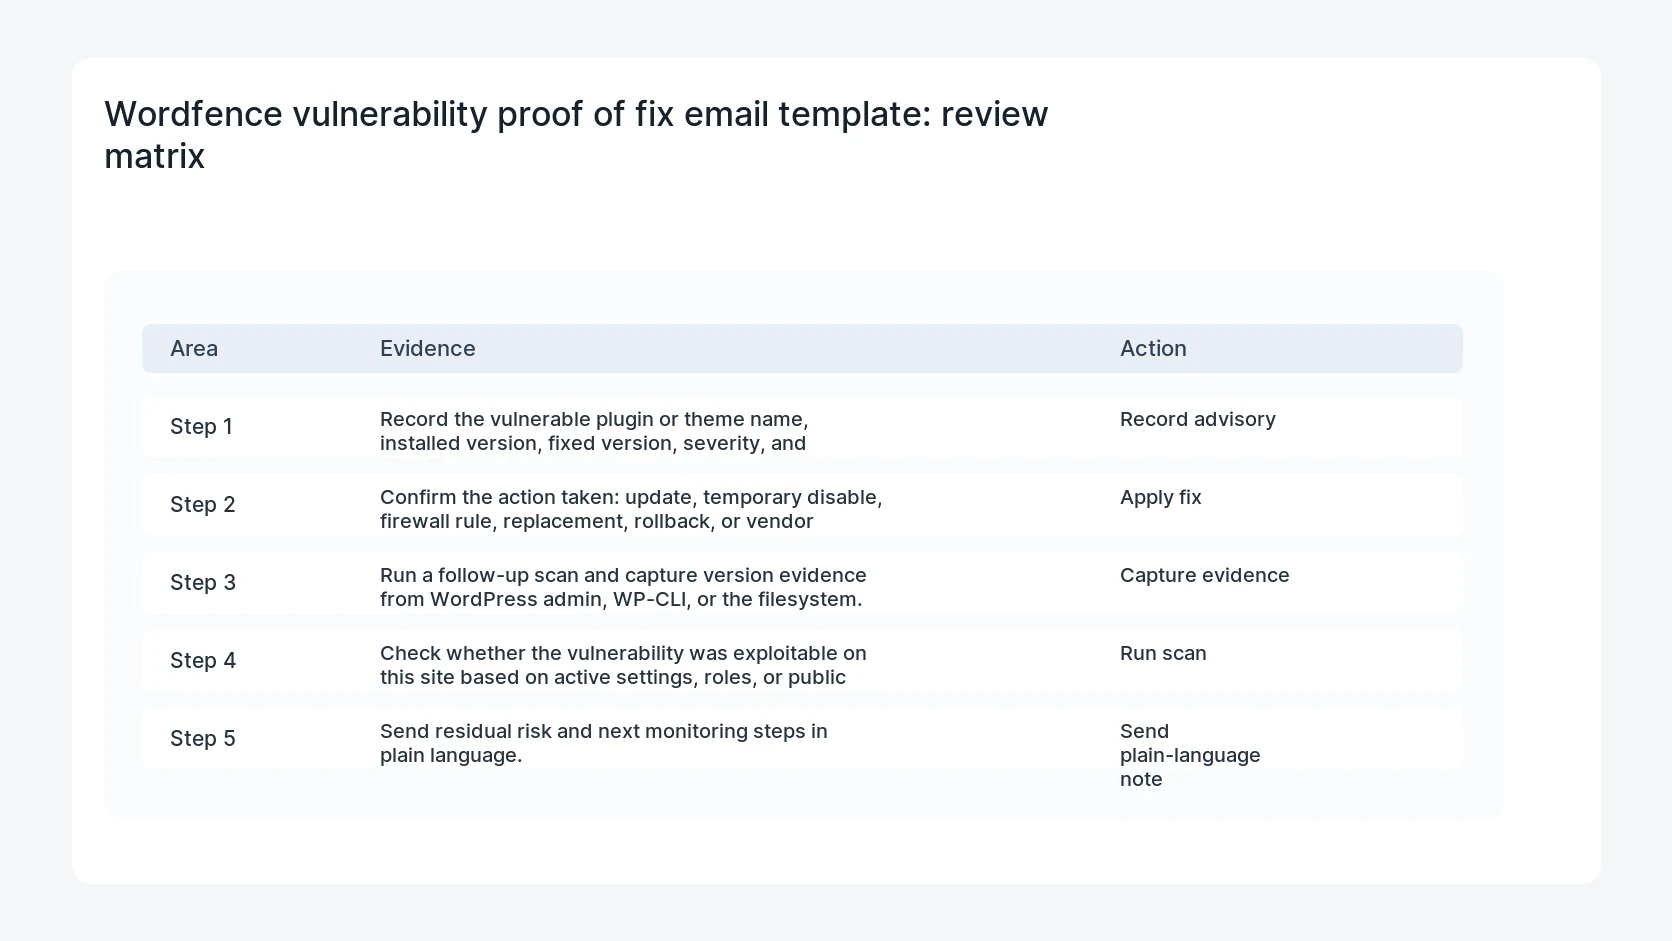Click the Step 5 row label
Viewport: 1672px width, 941px height.
pos(203,738)
